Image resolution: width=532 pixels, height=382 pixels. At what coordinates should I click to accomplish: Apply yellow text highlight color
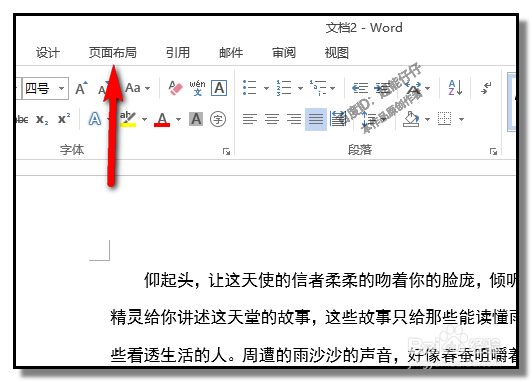128,119
